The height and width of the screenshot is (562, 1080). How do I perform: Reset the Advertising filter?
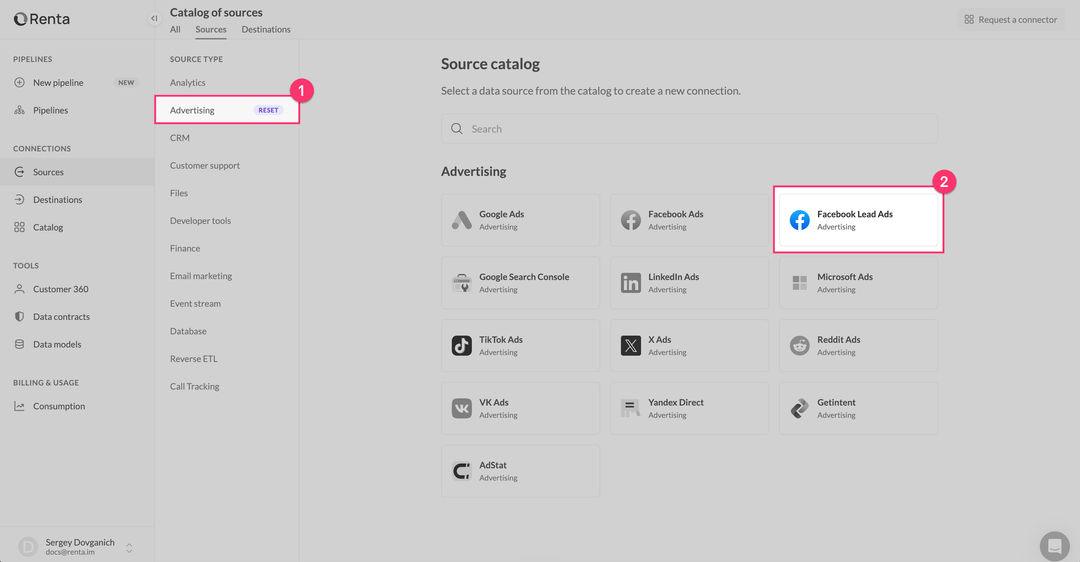tap(269, 110)
